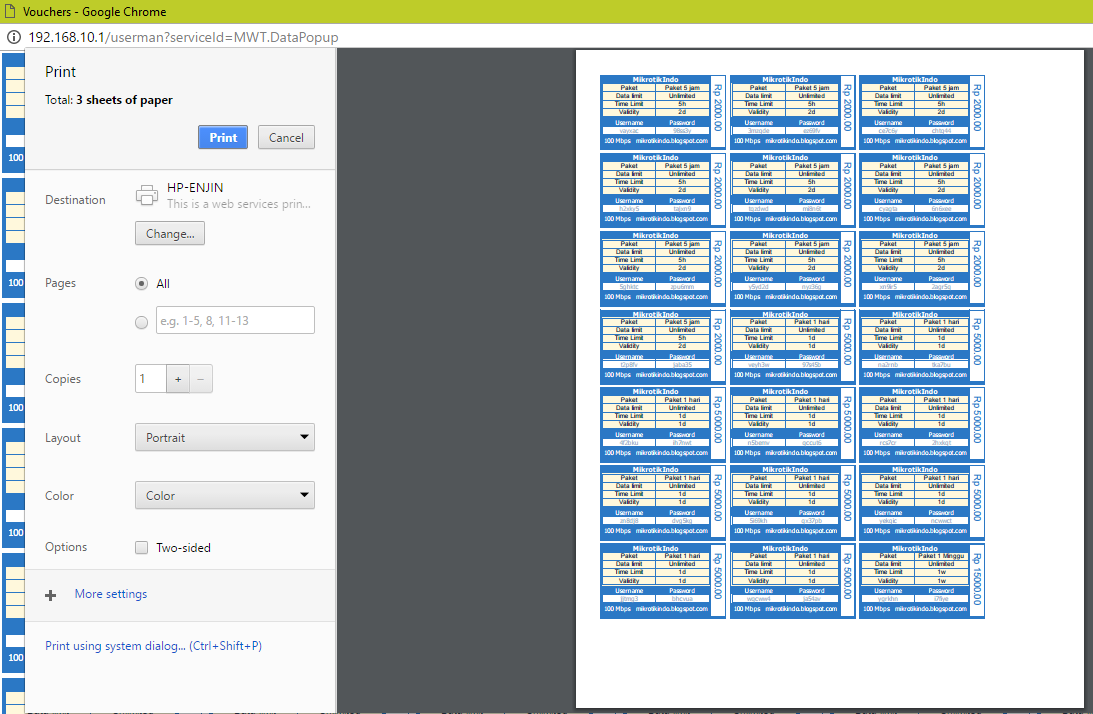Click the site info icon in address bar

pos(13,37)
